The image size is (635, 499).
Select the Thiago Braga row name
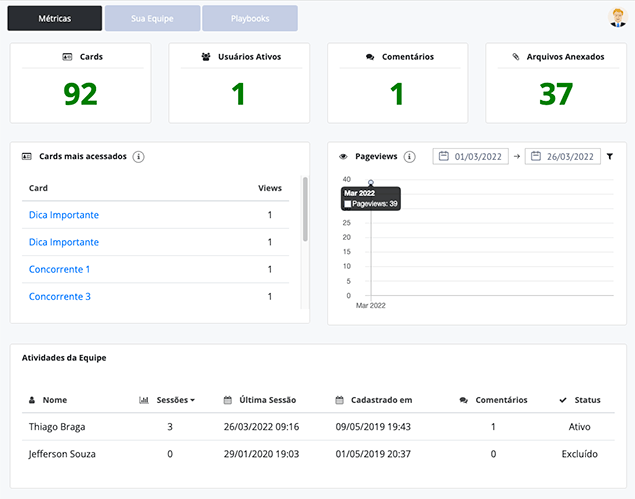[x=57, y=426]
